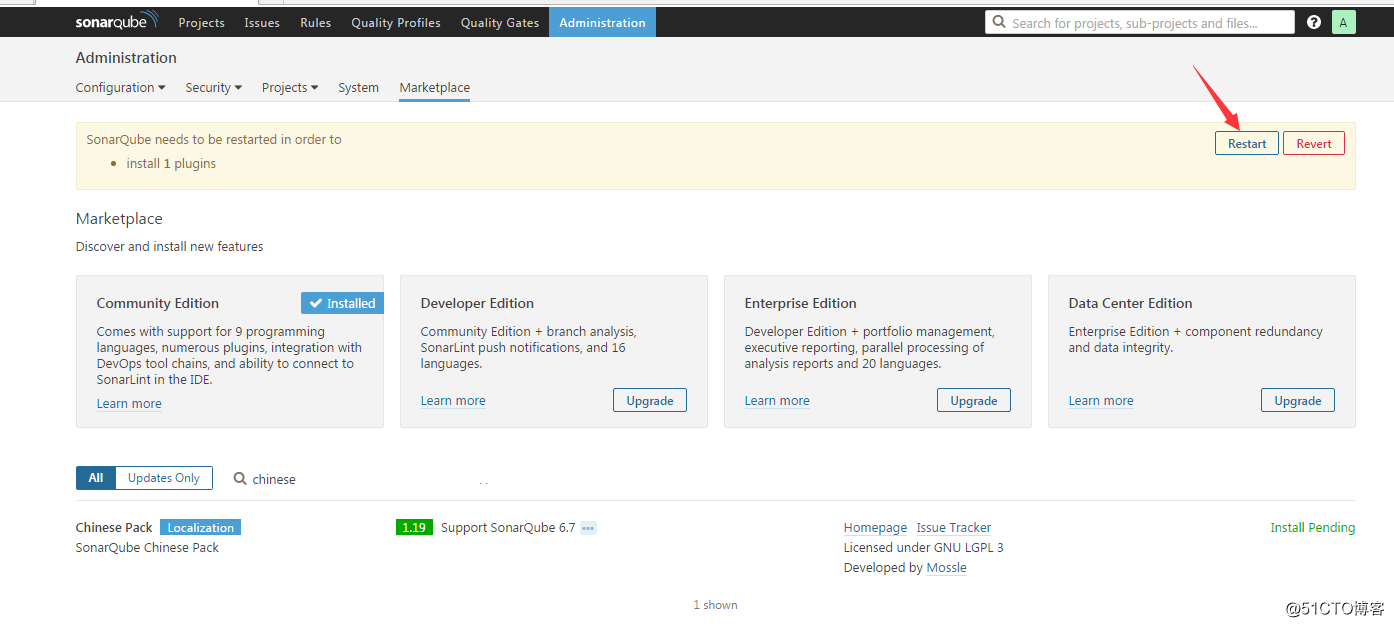
Task: Select the All plugins filter
Action: click(x=96, y=478)
